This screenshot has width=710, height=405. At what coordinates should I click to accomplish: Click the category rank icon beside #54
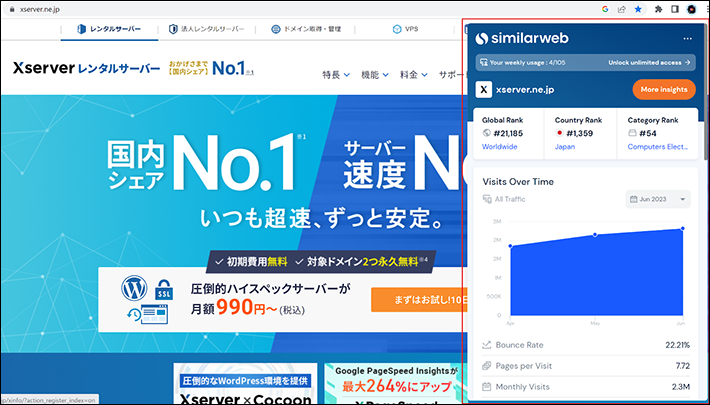tap(632, 133)
